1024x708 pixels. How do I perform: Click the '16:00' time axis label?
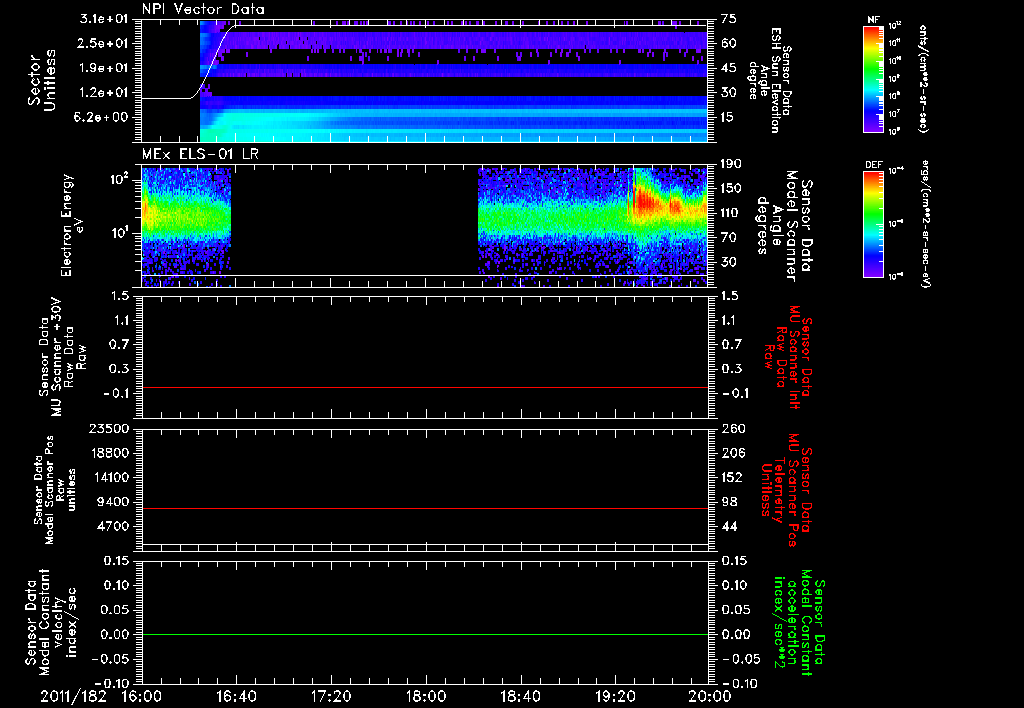tap(142, 696)
